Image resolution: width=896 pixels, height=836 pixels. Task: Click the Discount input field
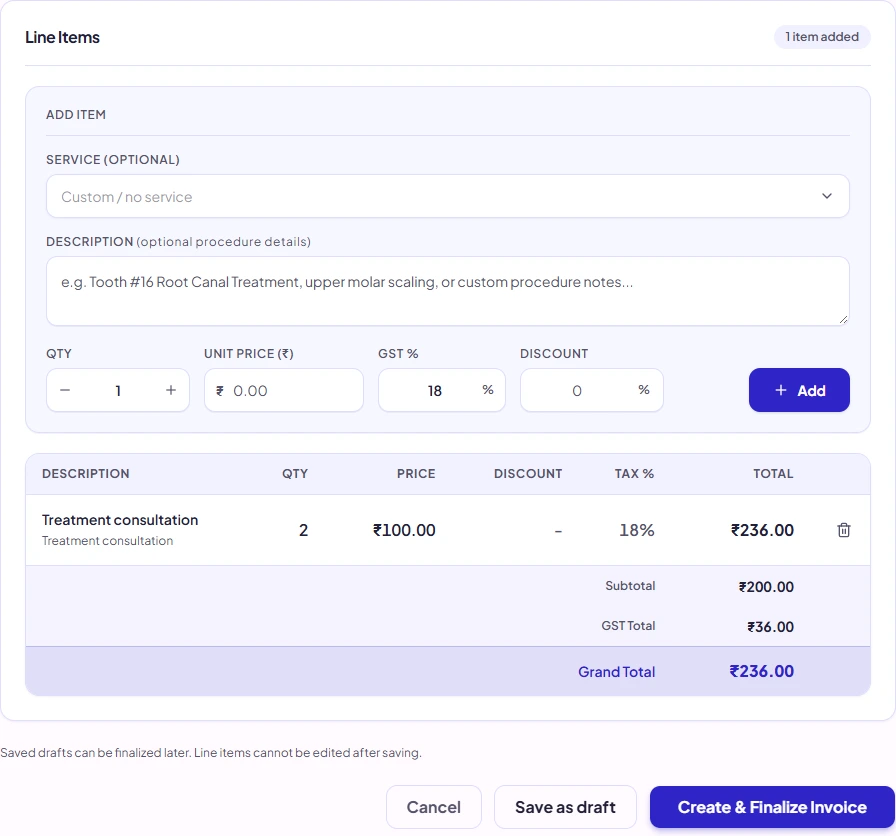[591, 390]
